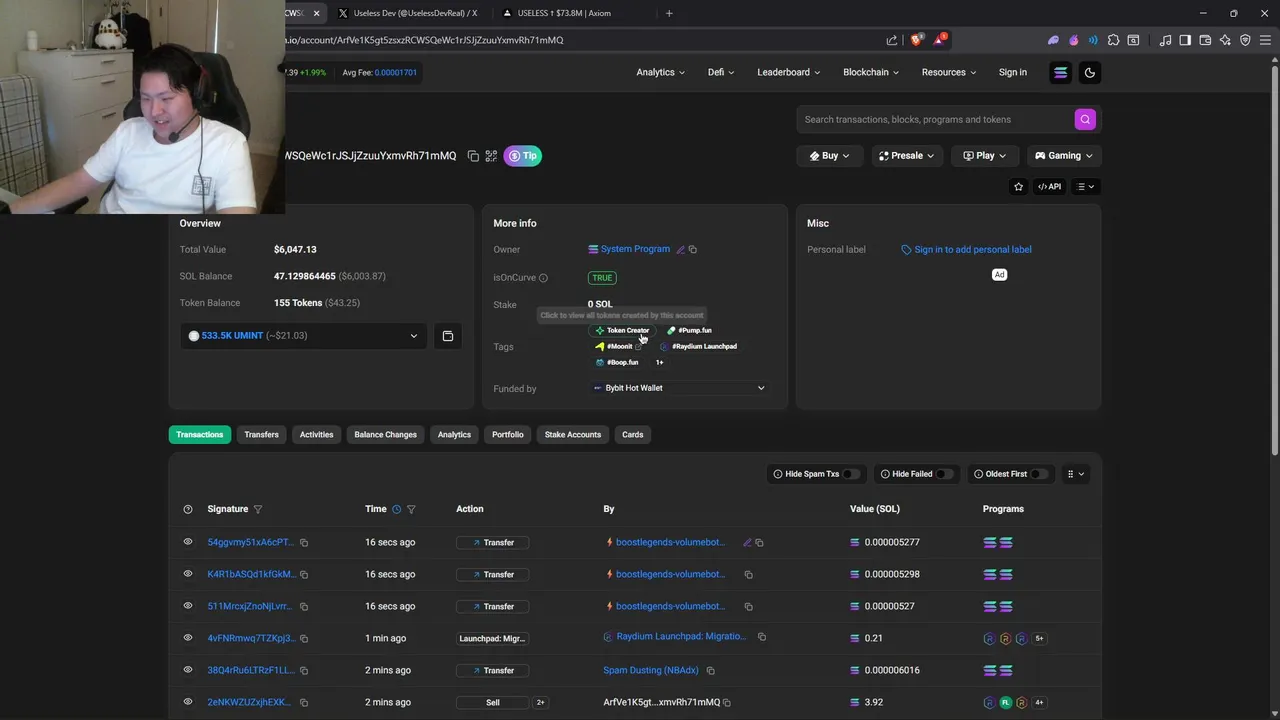Preview transaction 511MrcxjZnoNjLvrr with eye icon
The width and height of the screenshot is (1280, 720).
coord(187,606)
